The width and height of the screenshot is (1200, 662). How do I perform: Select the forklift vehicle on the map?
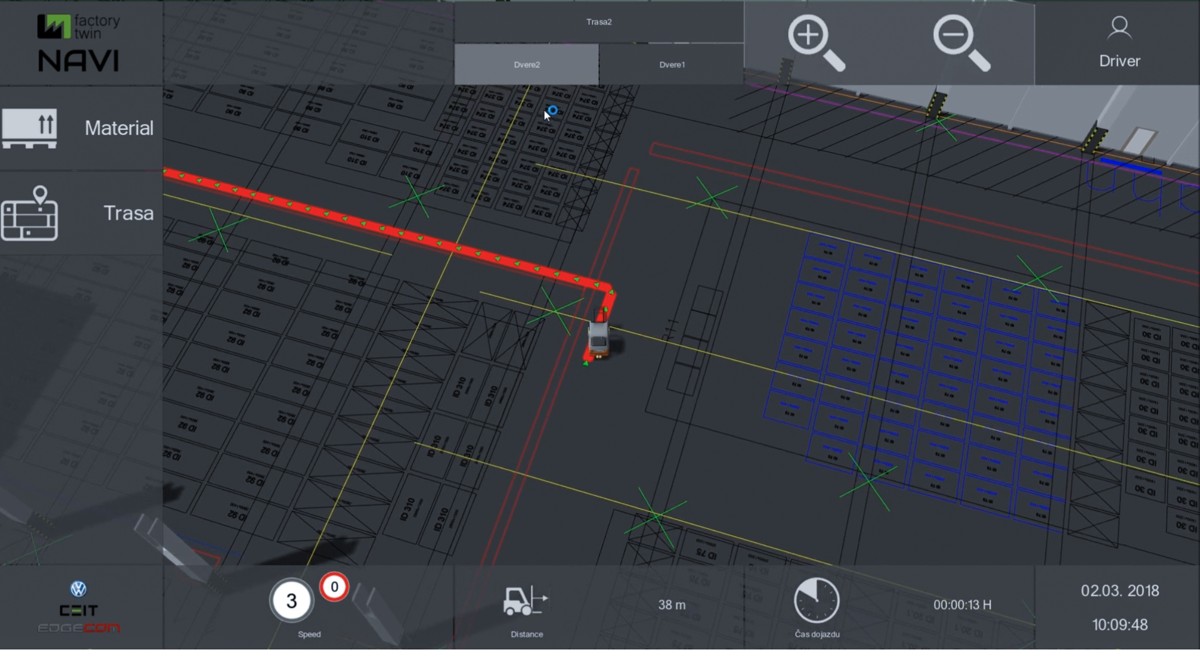coord(599,337)
